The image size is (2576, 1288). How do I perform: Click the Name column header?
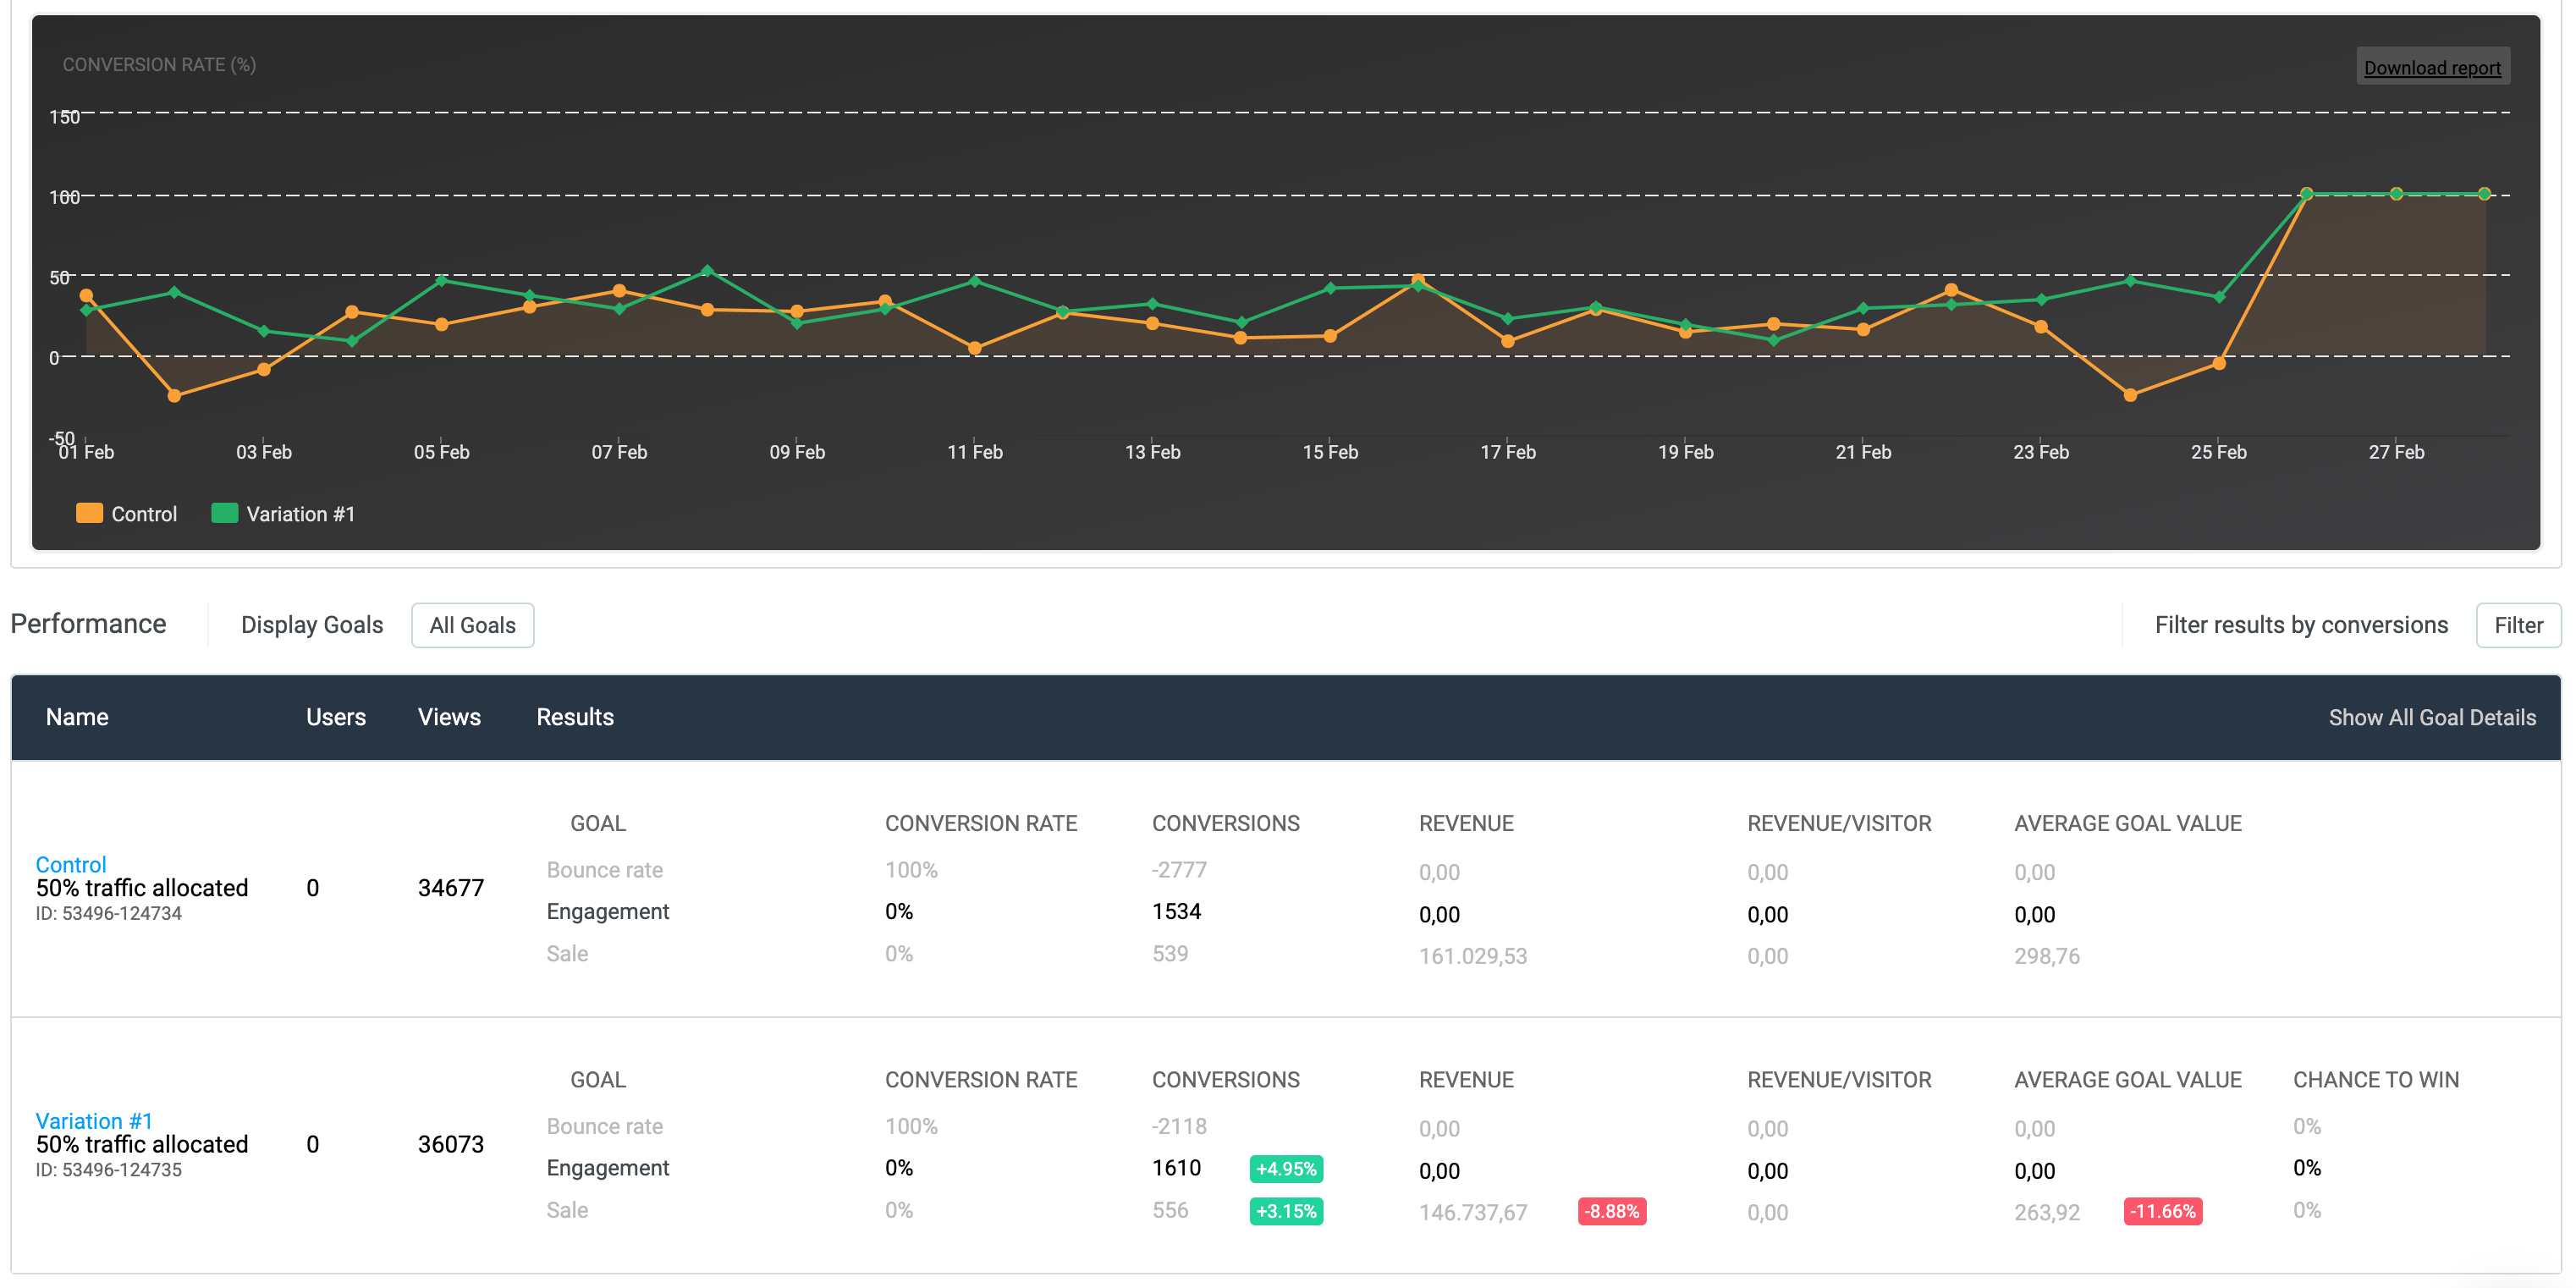(77, 717)
